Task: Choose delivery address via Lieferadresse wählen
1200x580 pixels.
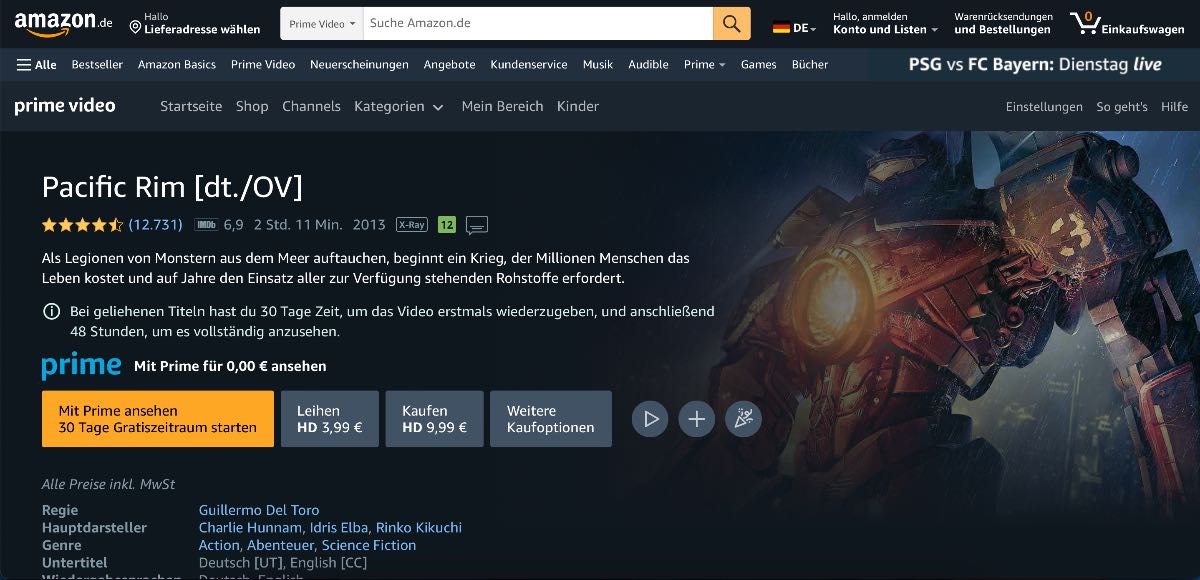Action: (195, 23)
